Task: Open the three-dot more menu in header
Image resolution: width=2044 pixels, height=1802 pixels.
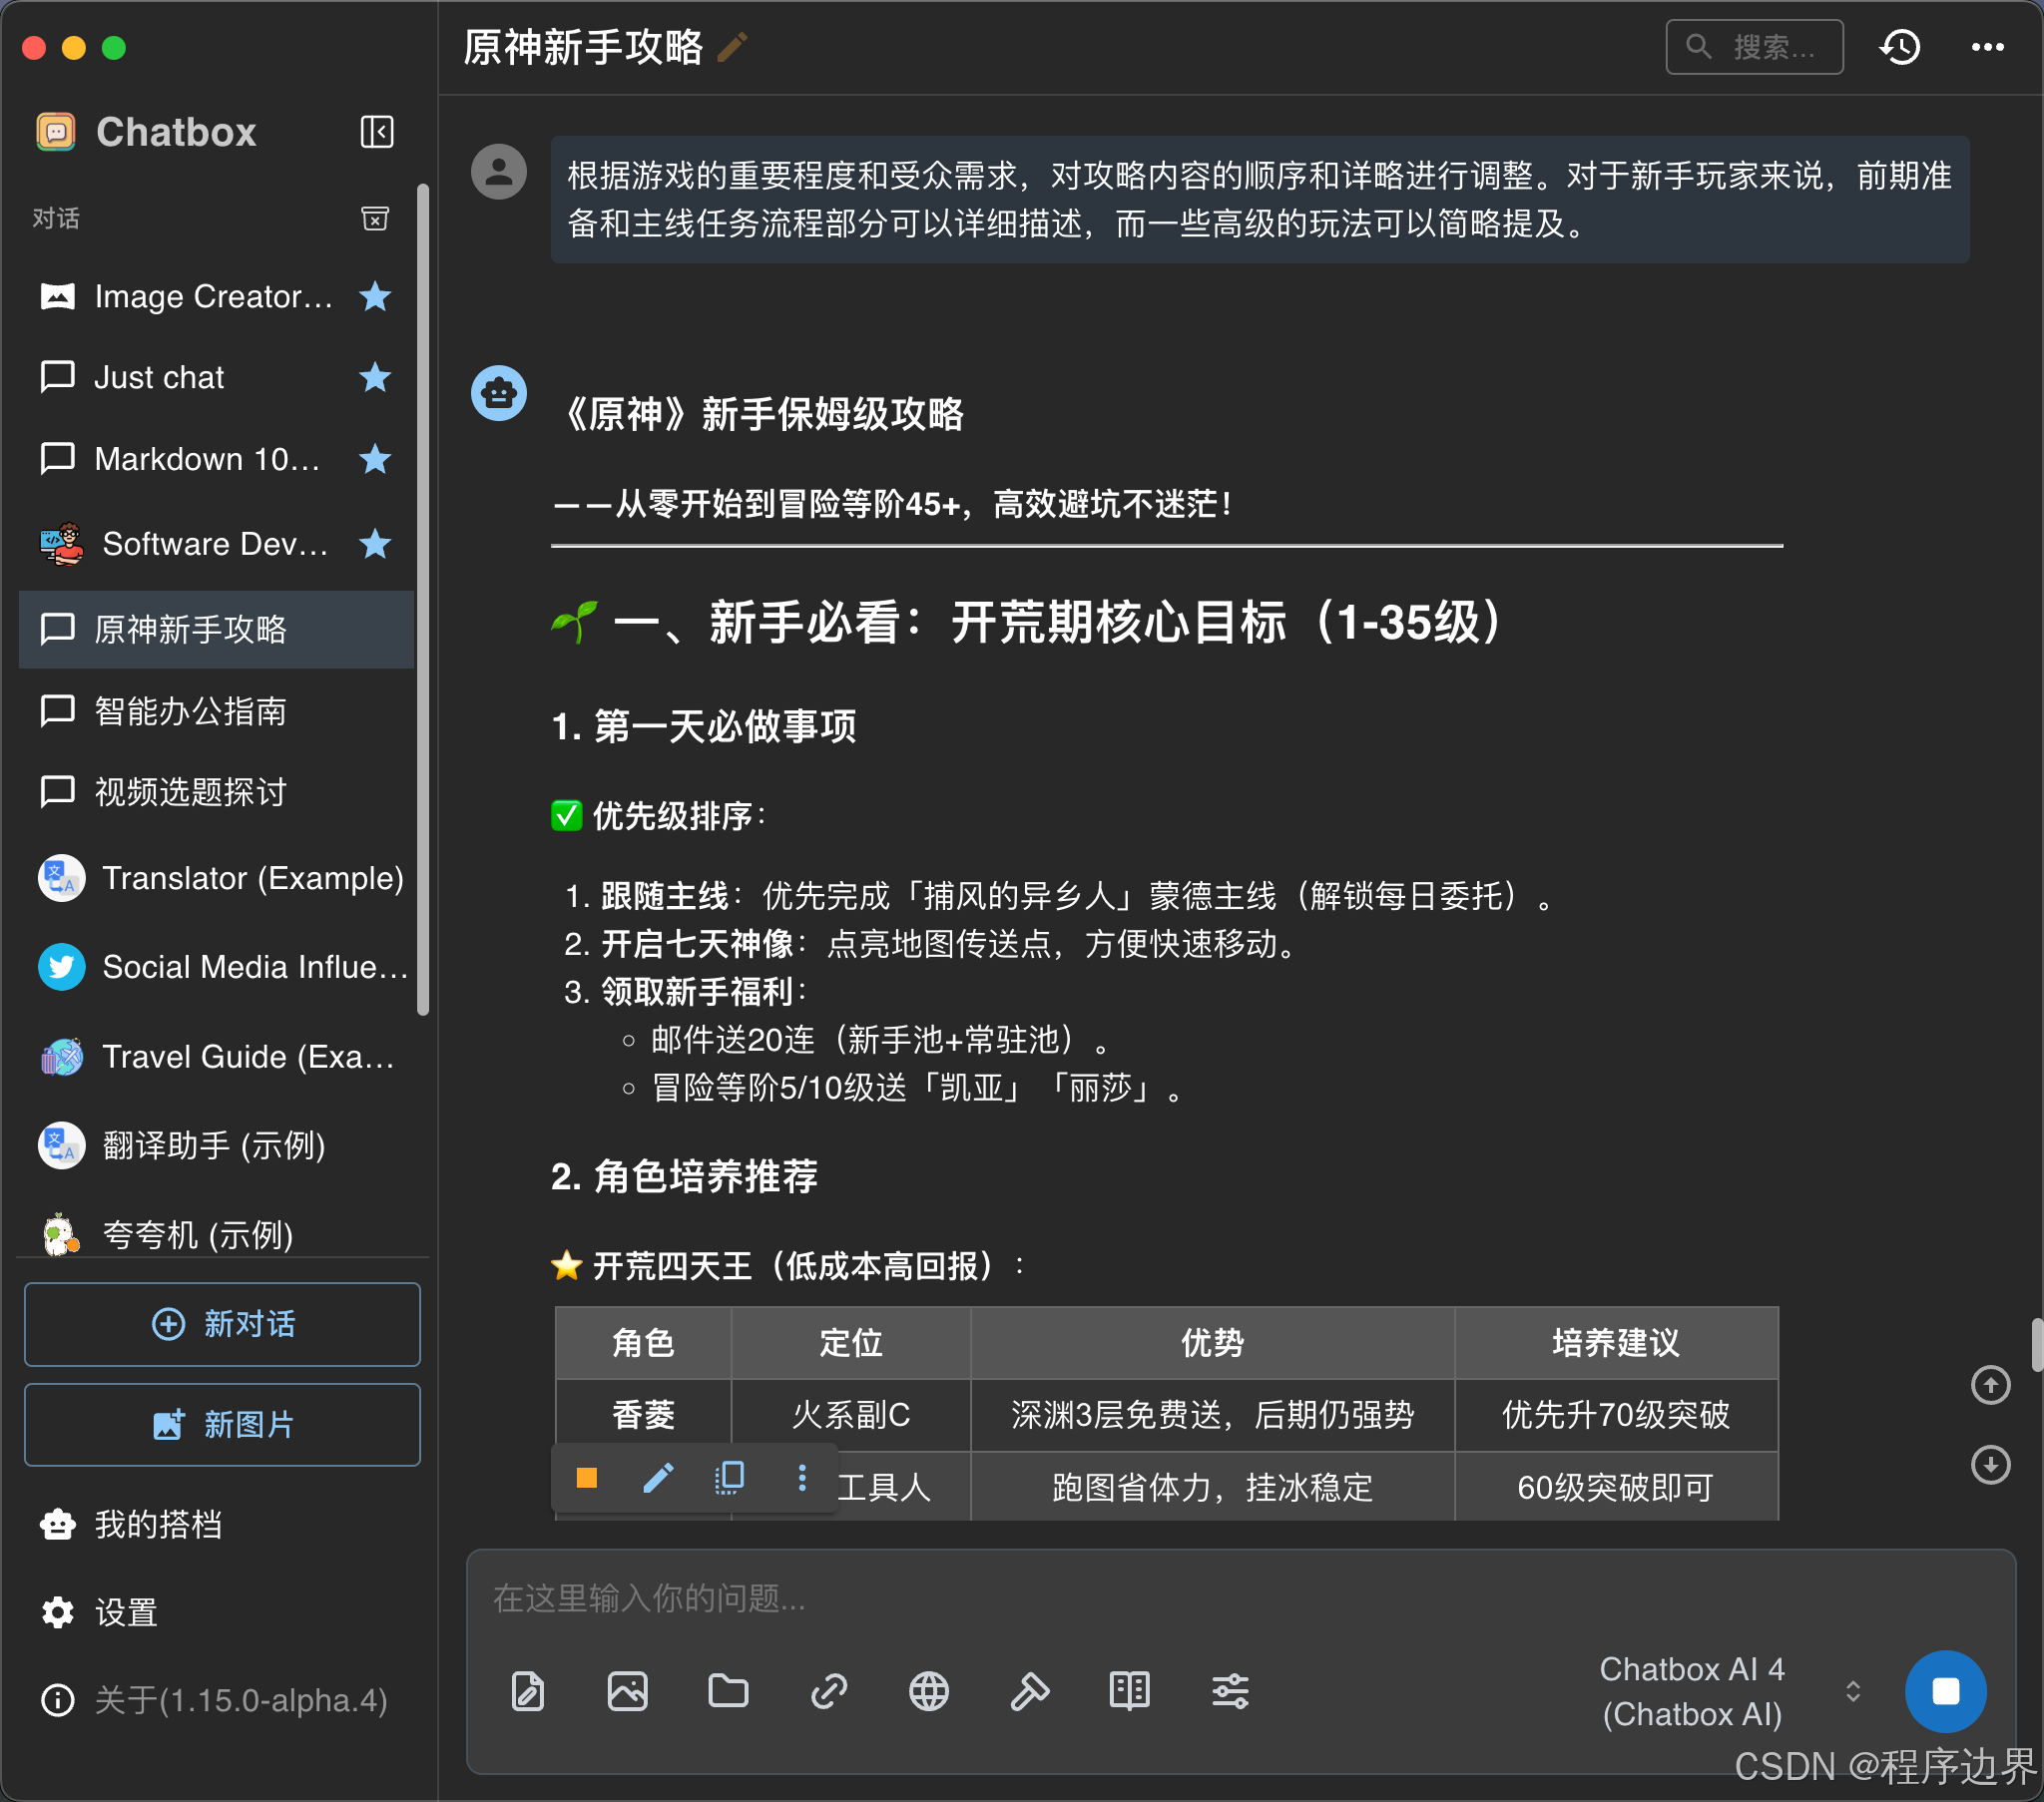Action: [1987, 47]
